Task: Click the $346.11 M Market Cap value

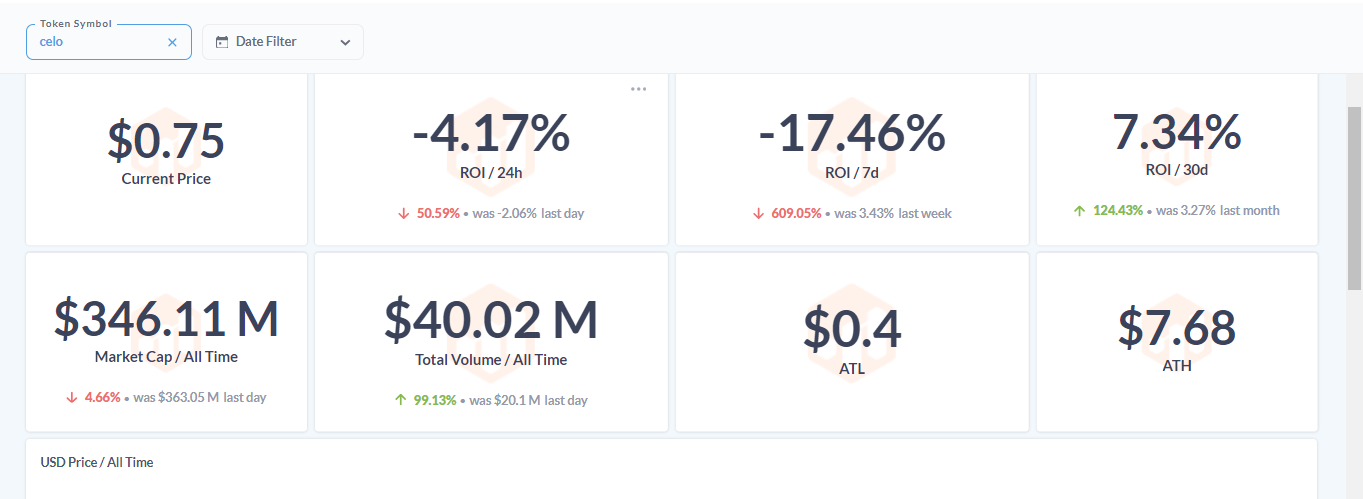Action: pyautogui.click(x=166, y=318)
